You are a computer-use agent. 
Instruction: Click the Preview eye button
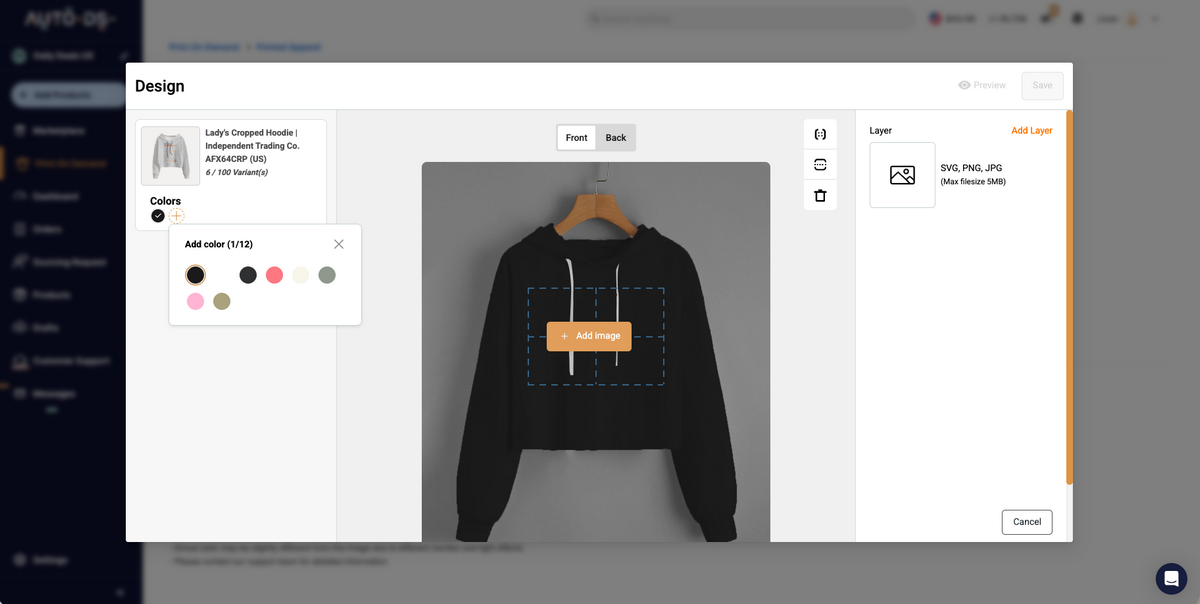(982, 85)
